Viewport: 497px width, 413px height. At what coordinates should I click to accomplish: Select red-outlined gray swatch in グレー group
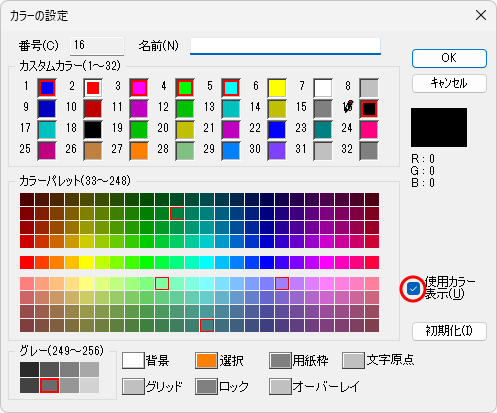49,385
